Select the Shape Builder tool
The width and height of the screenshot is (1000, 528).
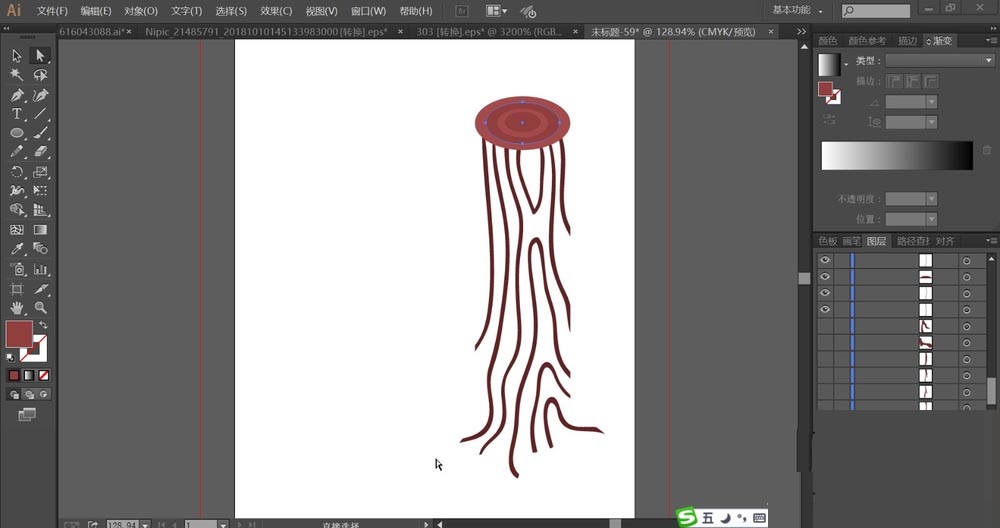point(17,210)
